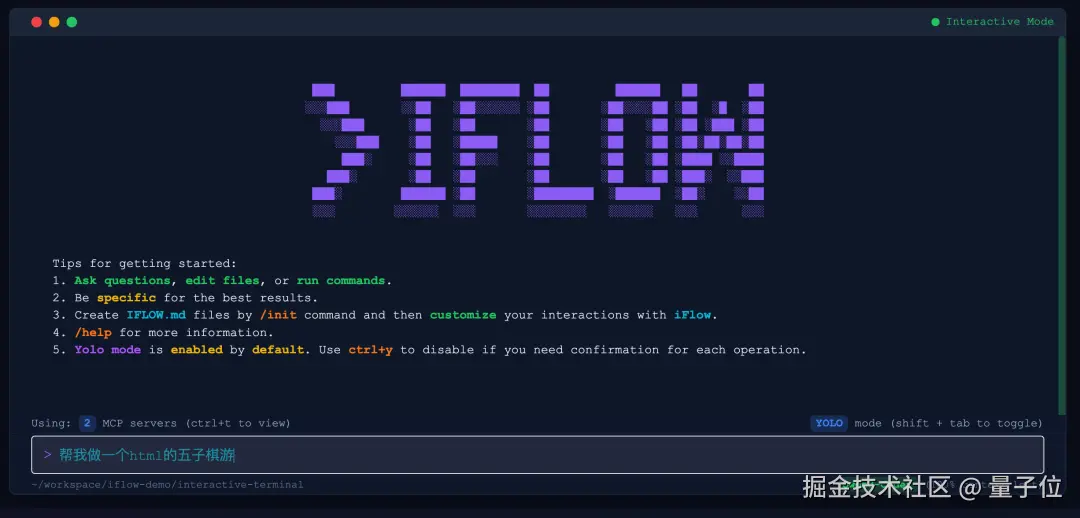Click the prompt input field with Chinese text
1080x518 pixels.
tap(537, 455)
